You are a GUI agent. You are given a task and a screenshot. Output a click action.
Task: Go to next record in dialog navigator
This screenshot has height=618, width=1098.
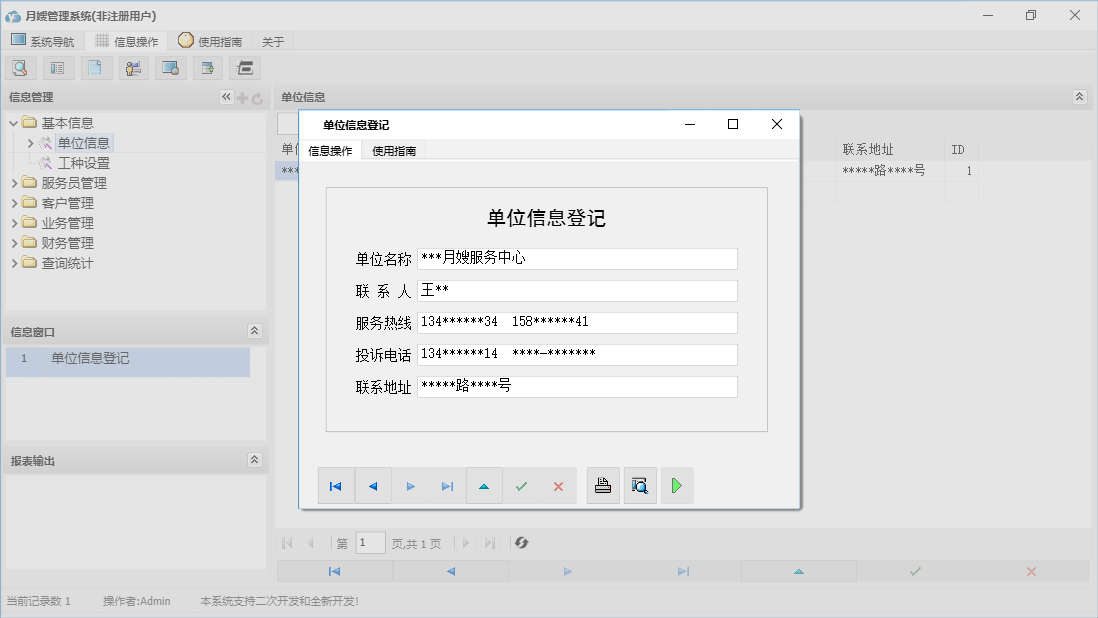[x=410, y=486]
